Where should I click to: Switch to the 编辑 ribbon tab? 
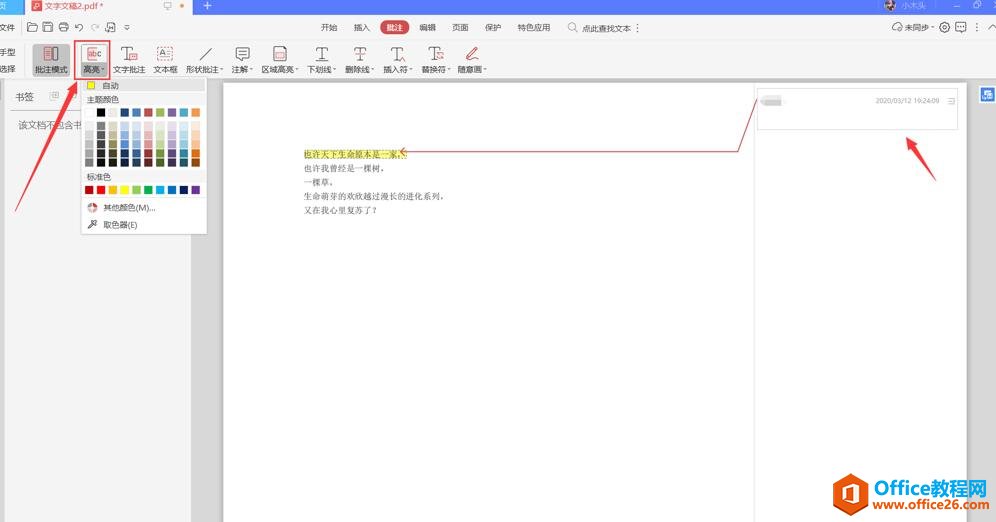click(427, 28)
